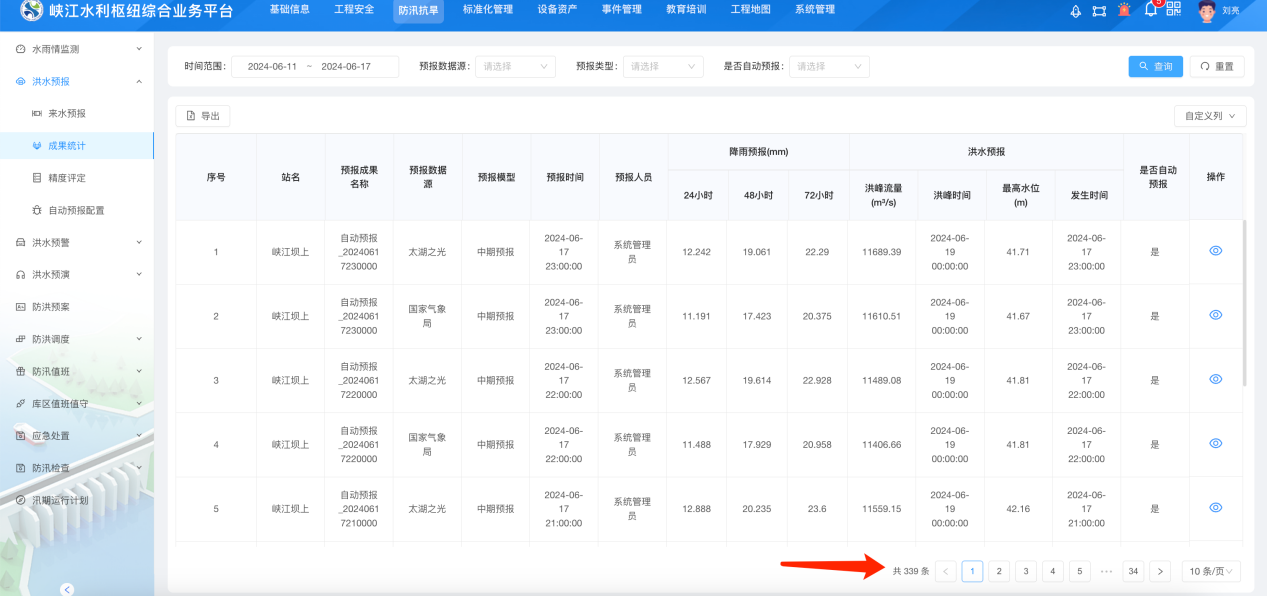Click the rocket icon in the header
1267x596 pixels.
1076,10
